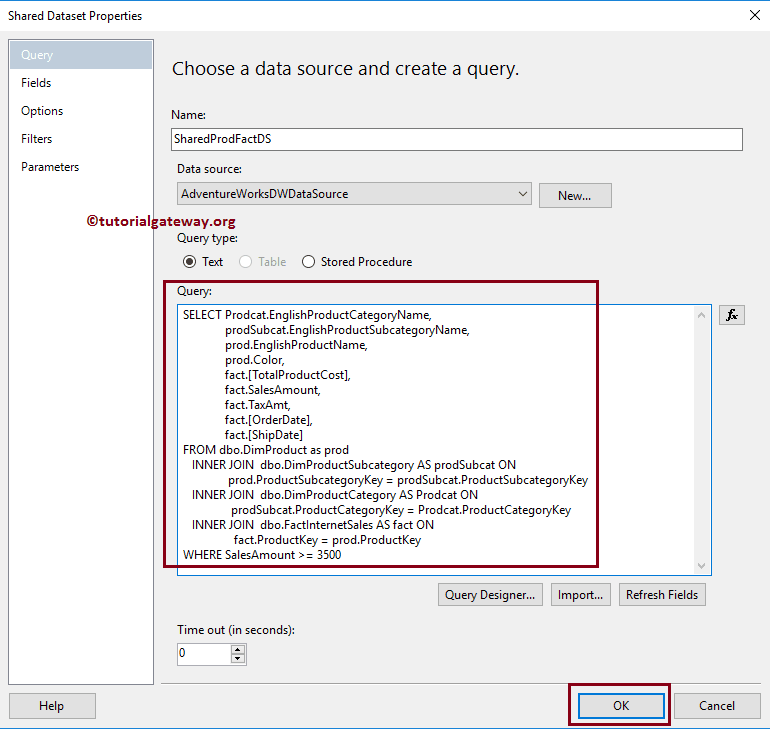Screen dimensions: 770x729
Task: Confirm with the OK button
Action: tap(621, 705)
